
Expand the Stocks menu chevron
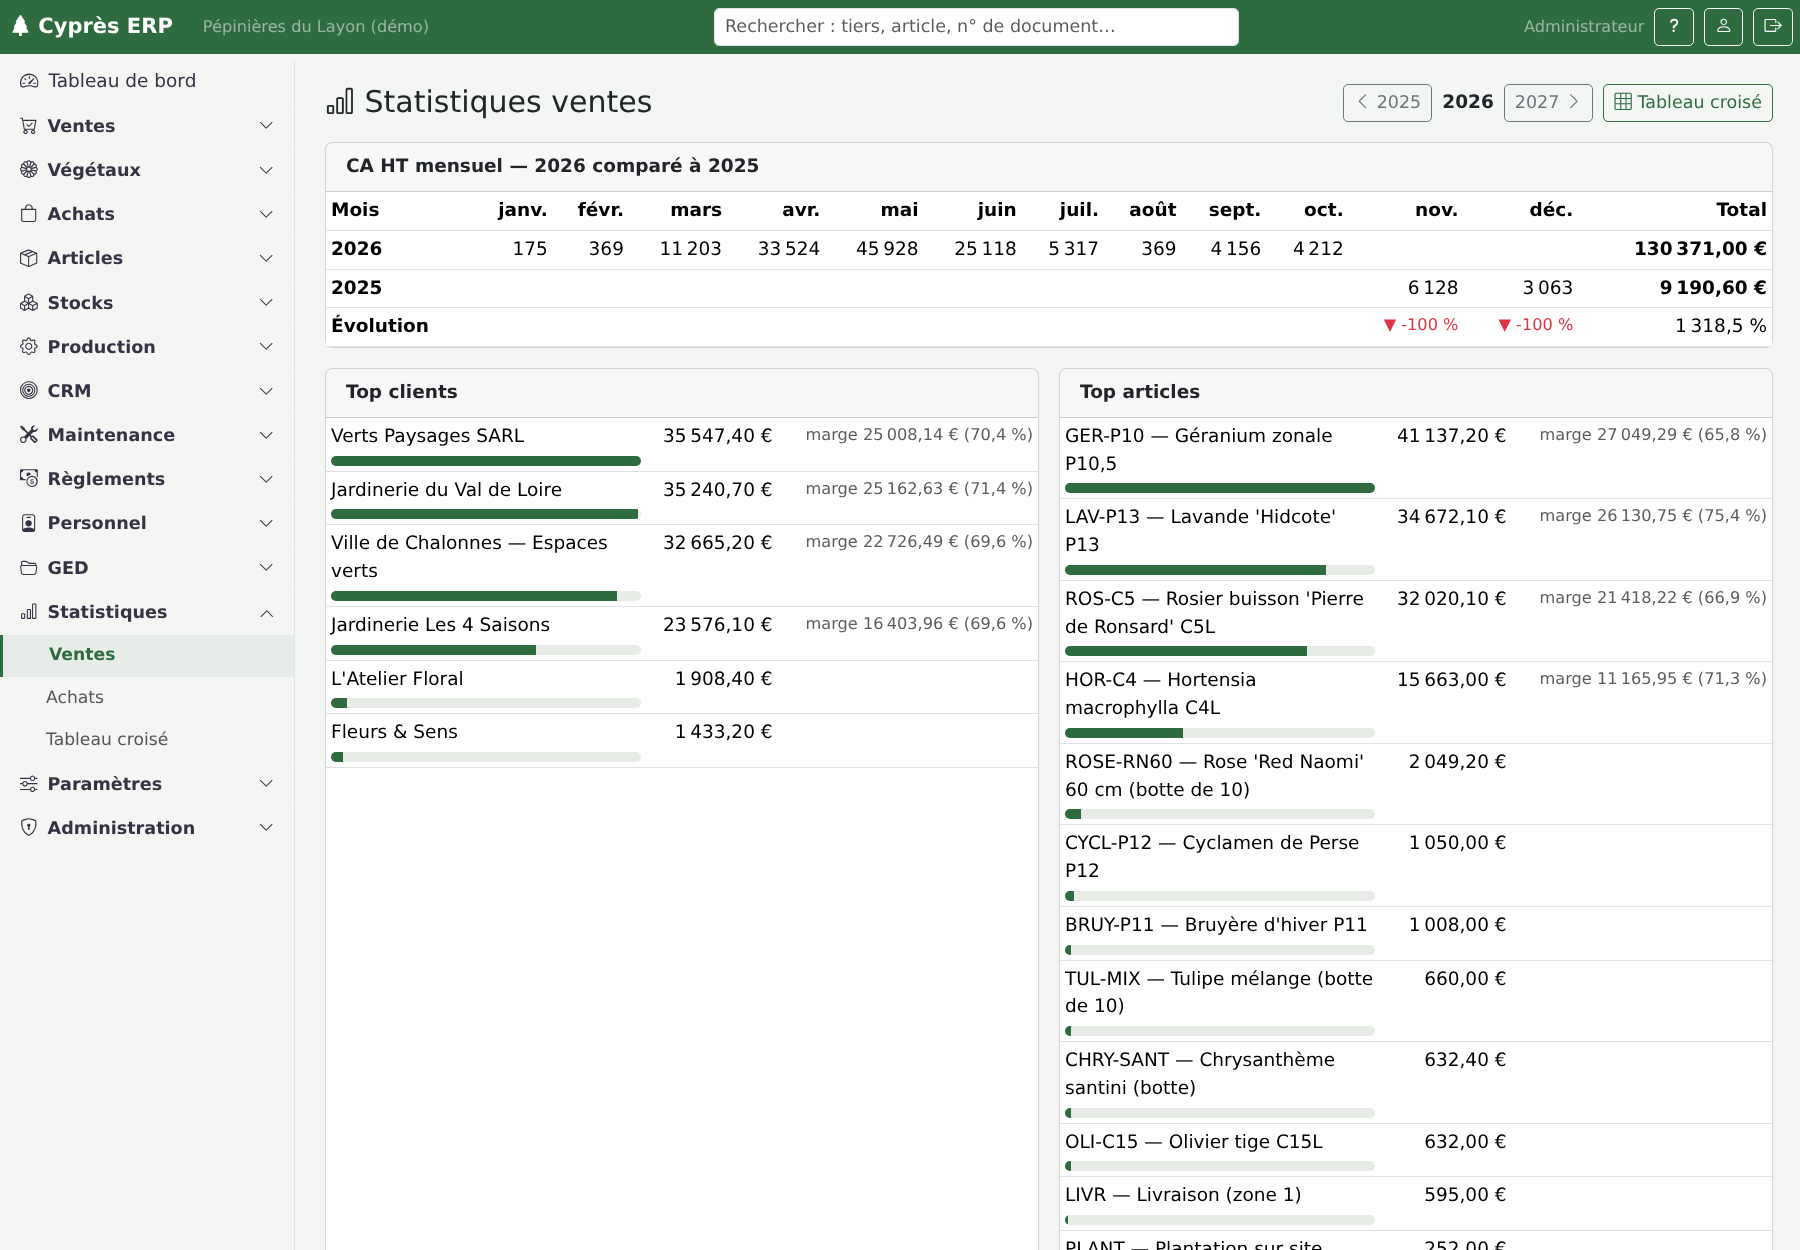tap(266, 303)
